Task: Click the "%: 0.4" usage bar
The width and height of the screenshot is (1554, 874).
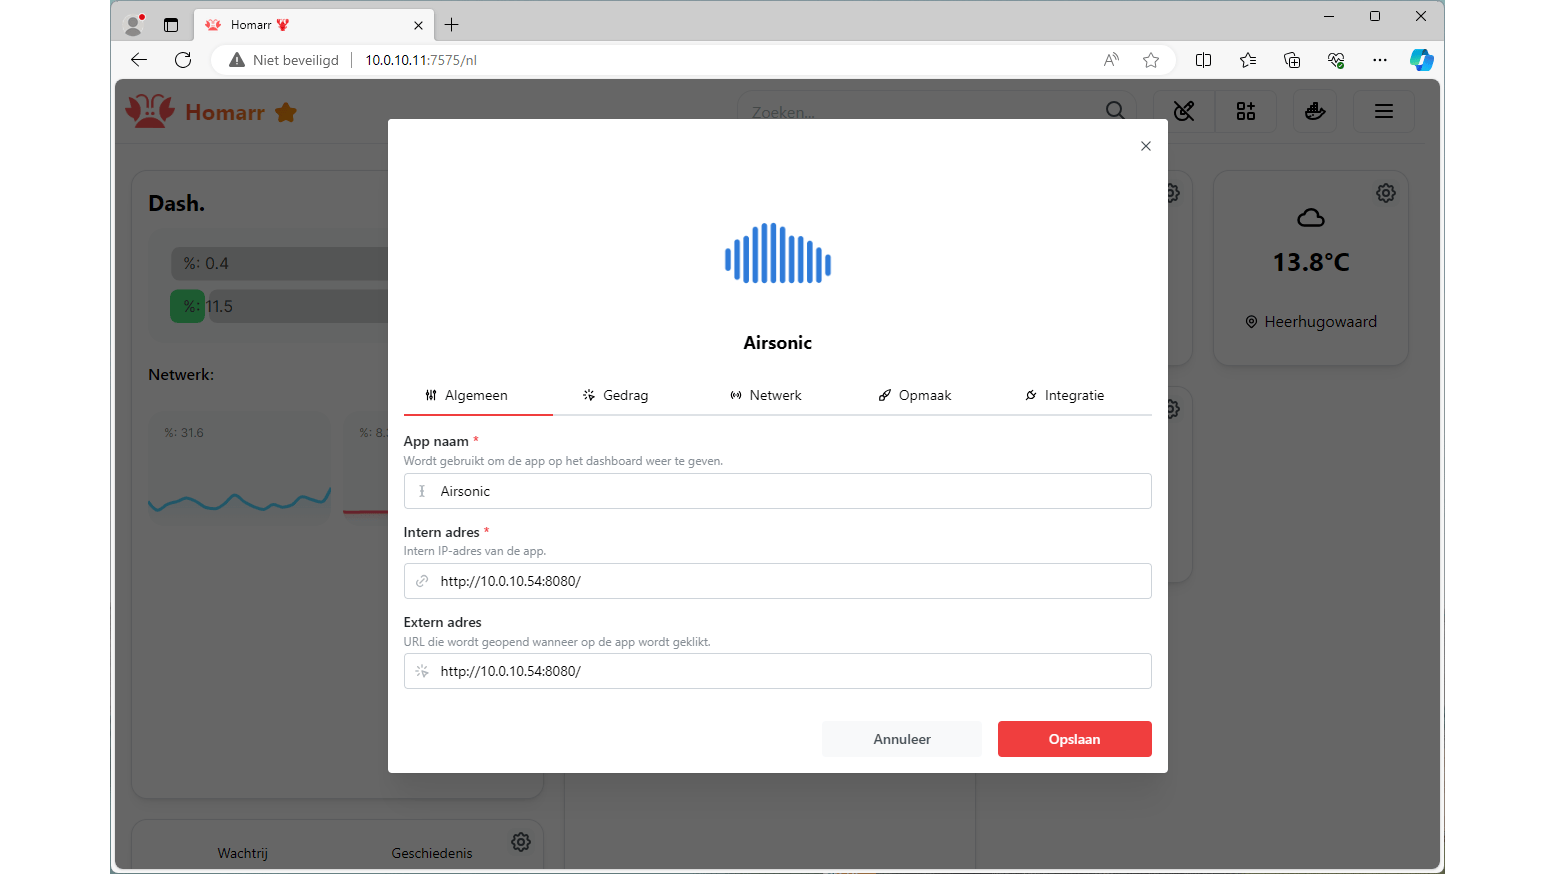Action: (x=280, y=263)
